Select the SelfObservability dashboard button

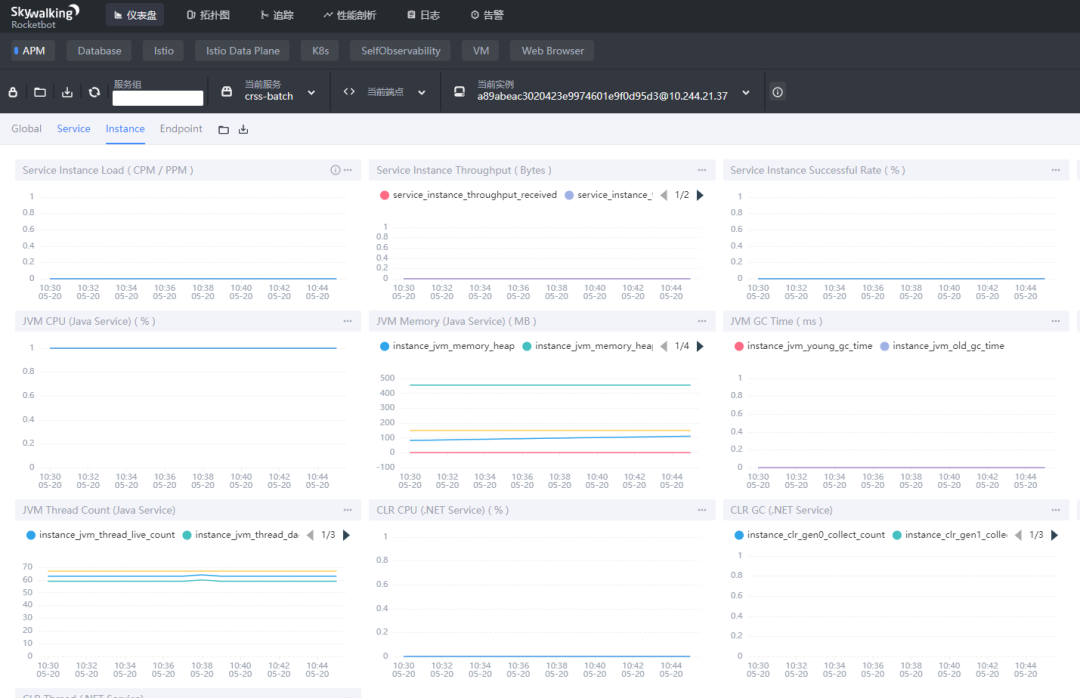click(x=401, y=51)
